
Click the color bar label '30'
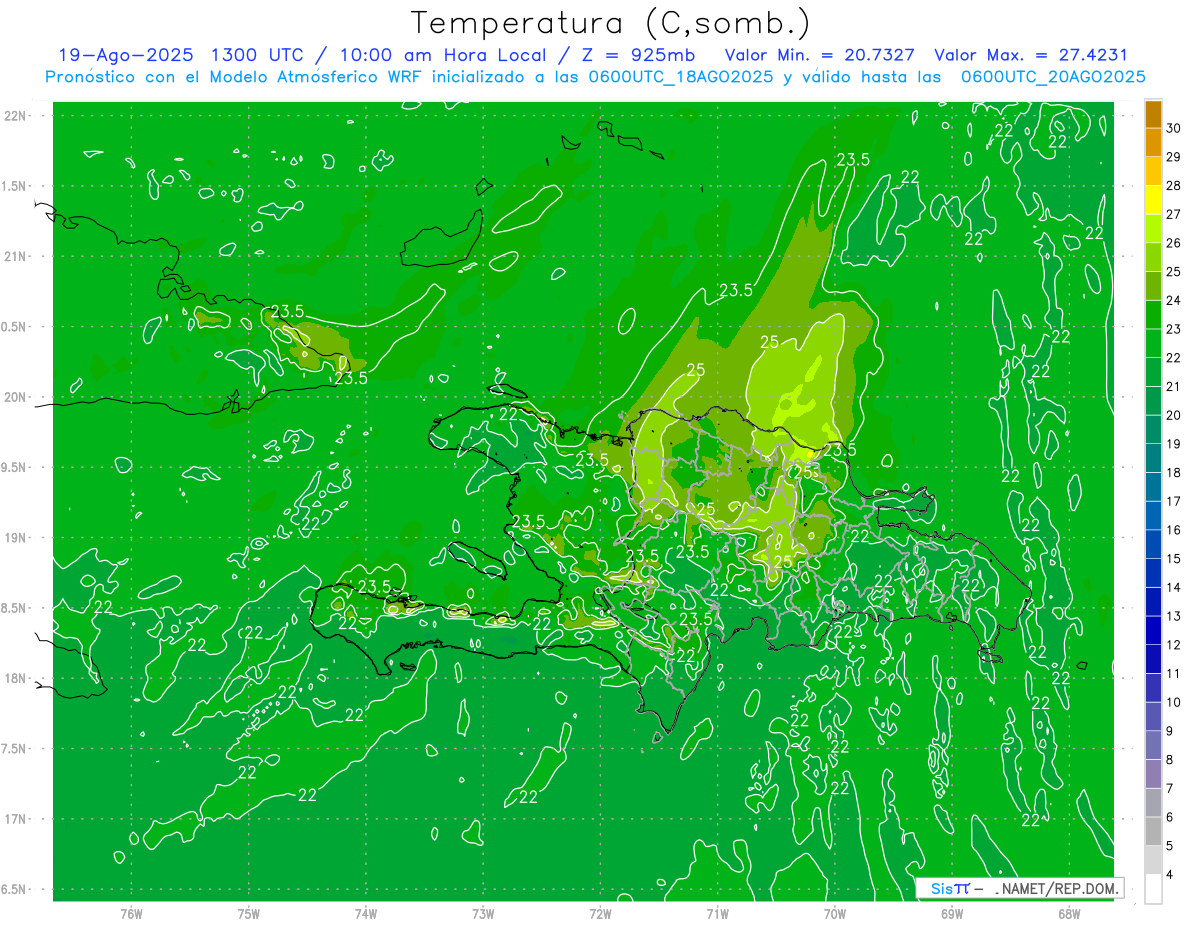pyautogui.click(x=1174, y=129)
